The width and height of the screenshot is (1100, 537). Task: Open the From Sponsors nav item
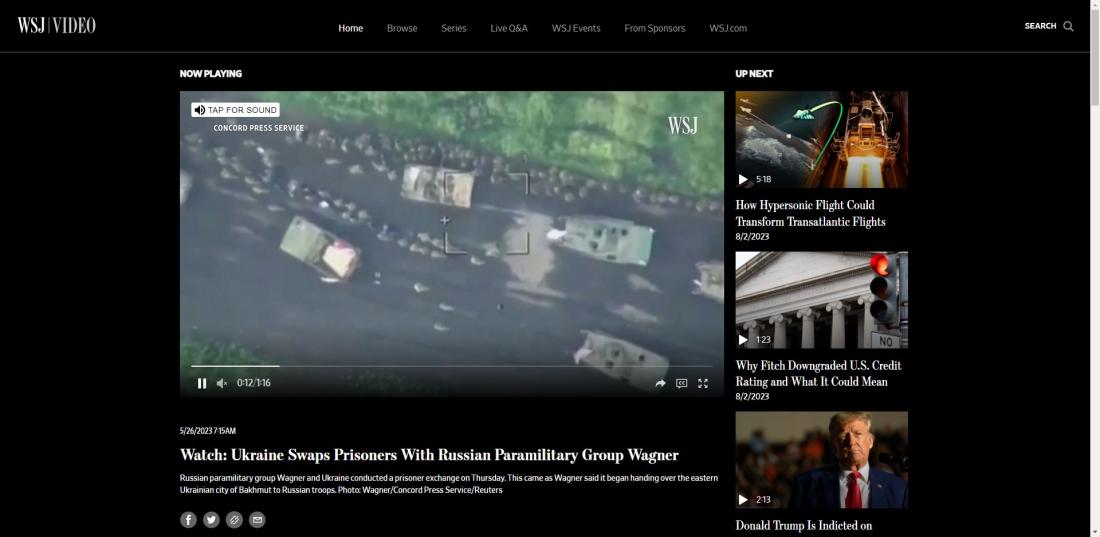point(655,28)
